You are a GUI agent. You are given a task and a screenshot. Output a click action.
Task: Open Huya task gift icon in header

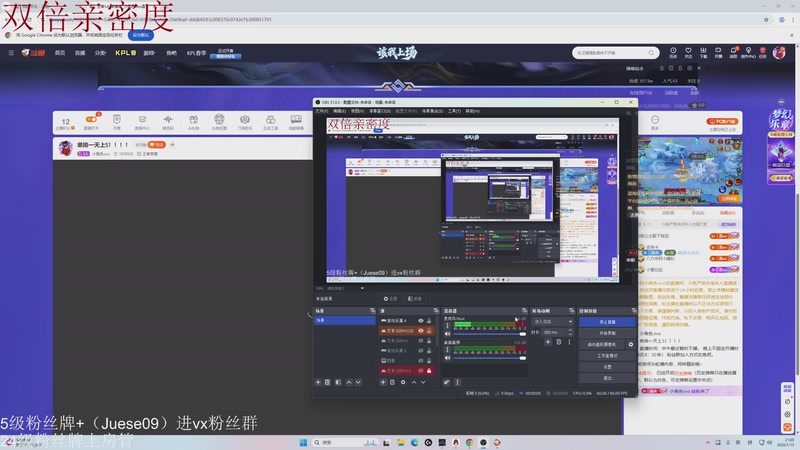point(763,52)
